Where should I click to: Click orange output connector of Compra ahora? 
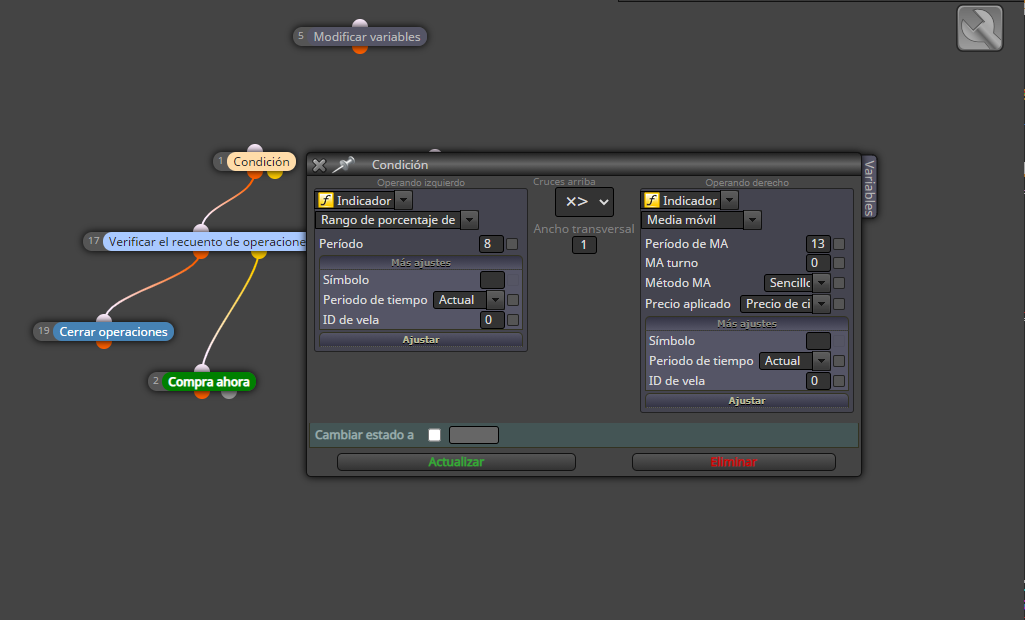pos(202,394)
